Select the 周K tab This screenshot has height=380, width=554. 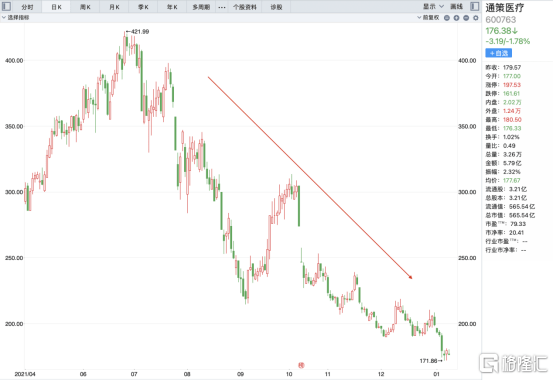tap(85, 7)
